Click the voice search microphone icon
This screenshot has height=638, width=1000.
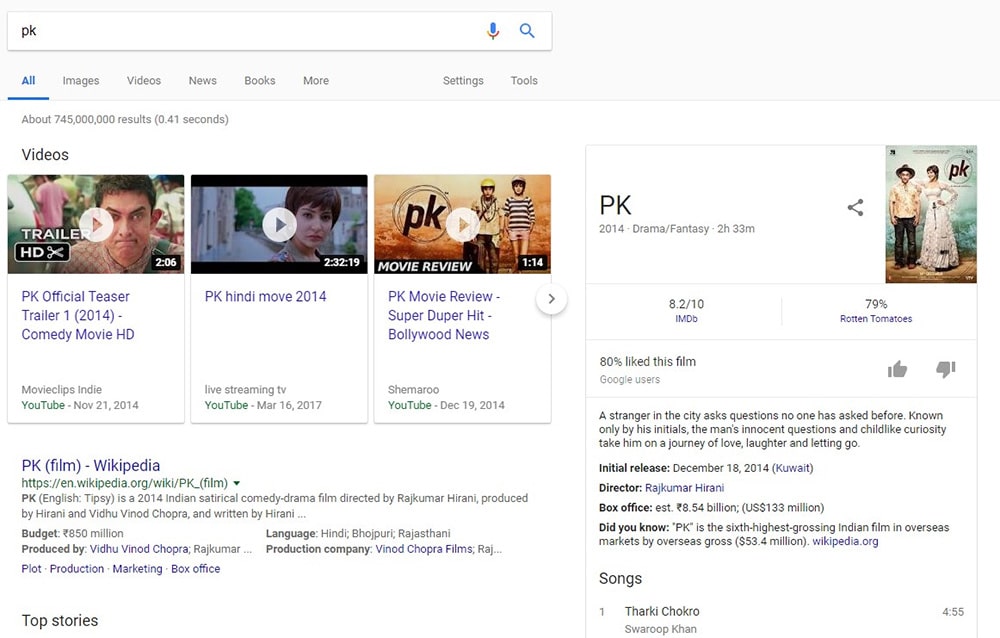[x=493, y=31]
